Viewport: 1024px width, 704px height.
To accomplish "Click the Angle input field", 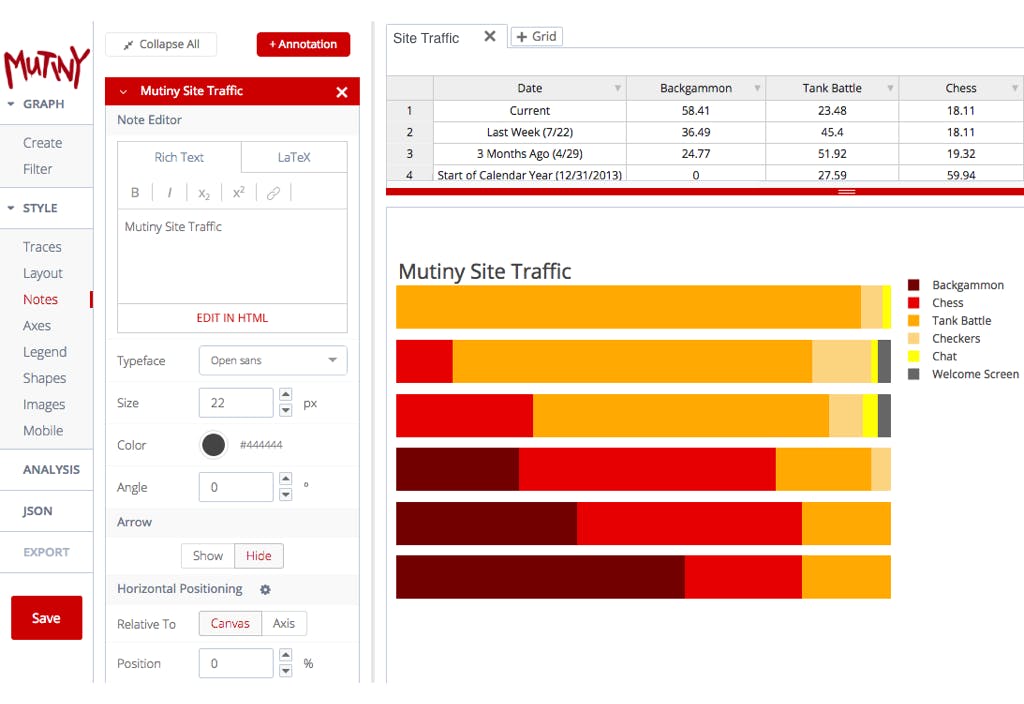I will (x=236, y=487).
